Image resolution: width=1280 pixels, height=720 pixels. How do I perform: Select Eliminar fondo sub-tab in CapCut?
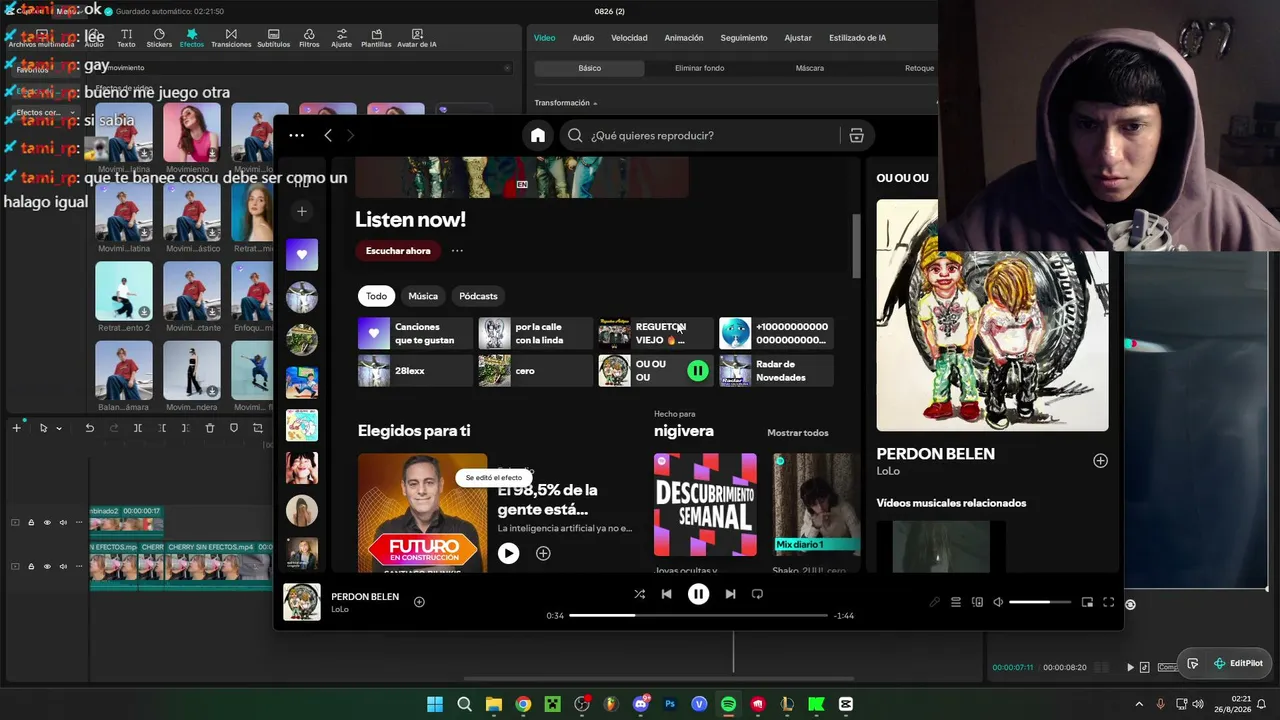tap(699, 68)
